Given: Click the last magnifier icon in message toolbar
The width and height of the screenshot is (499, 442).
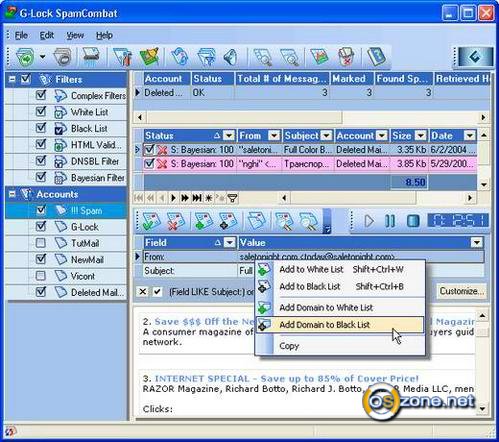Looking at the screenshot, I should tap(308, 221).
